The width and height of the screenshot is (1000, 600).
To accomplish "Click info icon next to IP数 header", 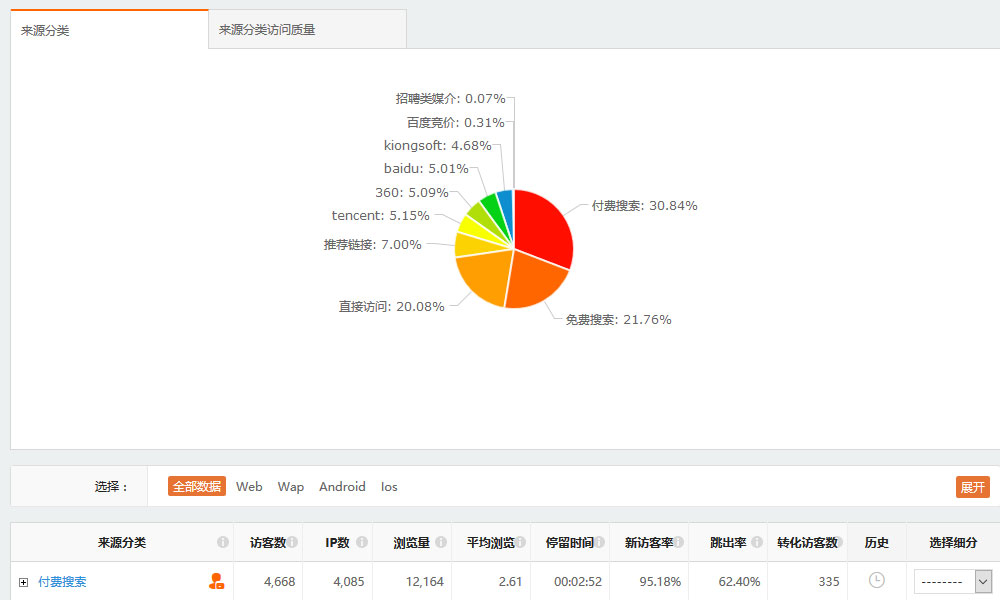I will (362, 542).
